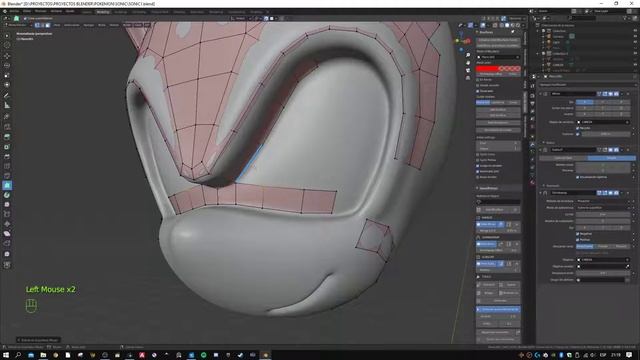
Task: Click the viewport zoom magnifier gizmo
Action: click(x=468, y=55)
